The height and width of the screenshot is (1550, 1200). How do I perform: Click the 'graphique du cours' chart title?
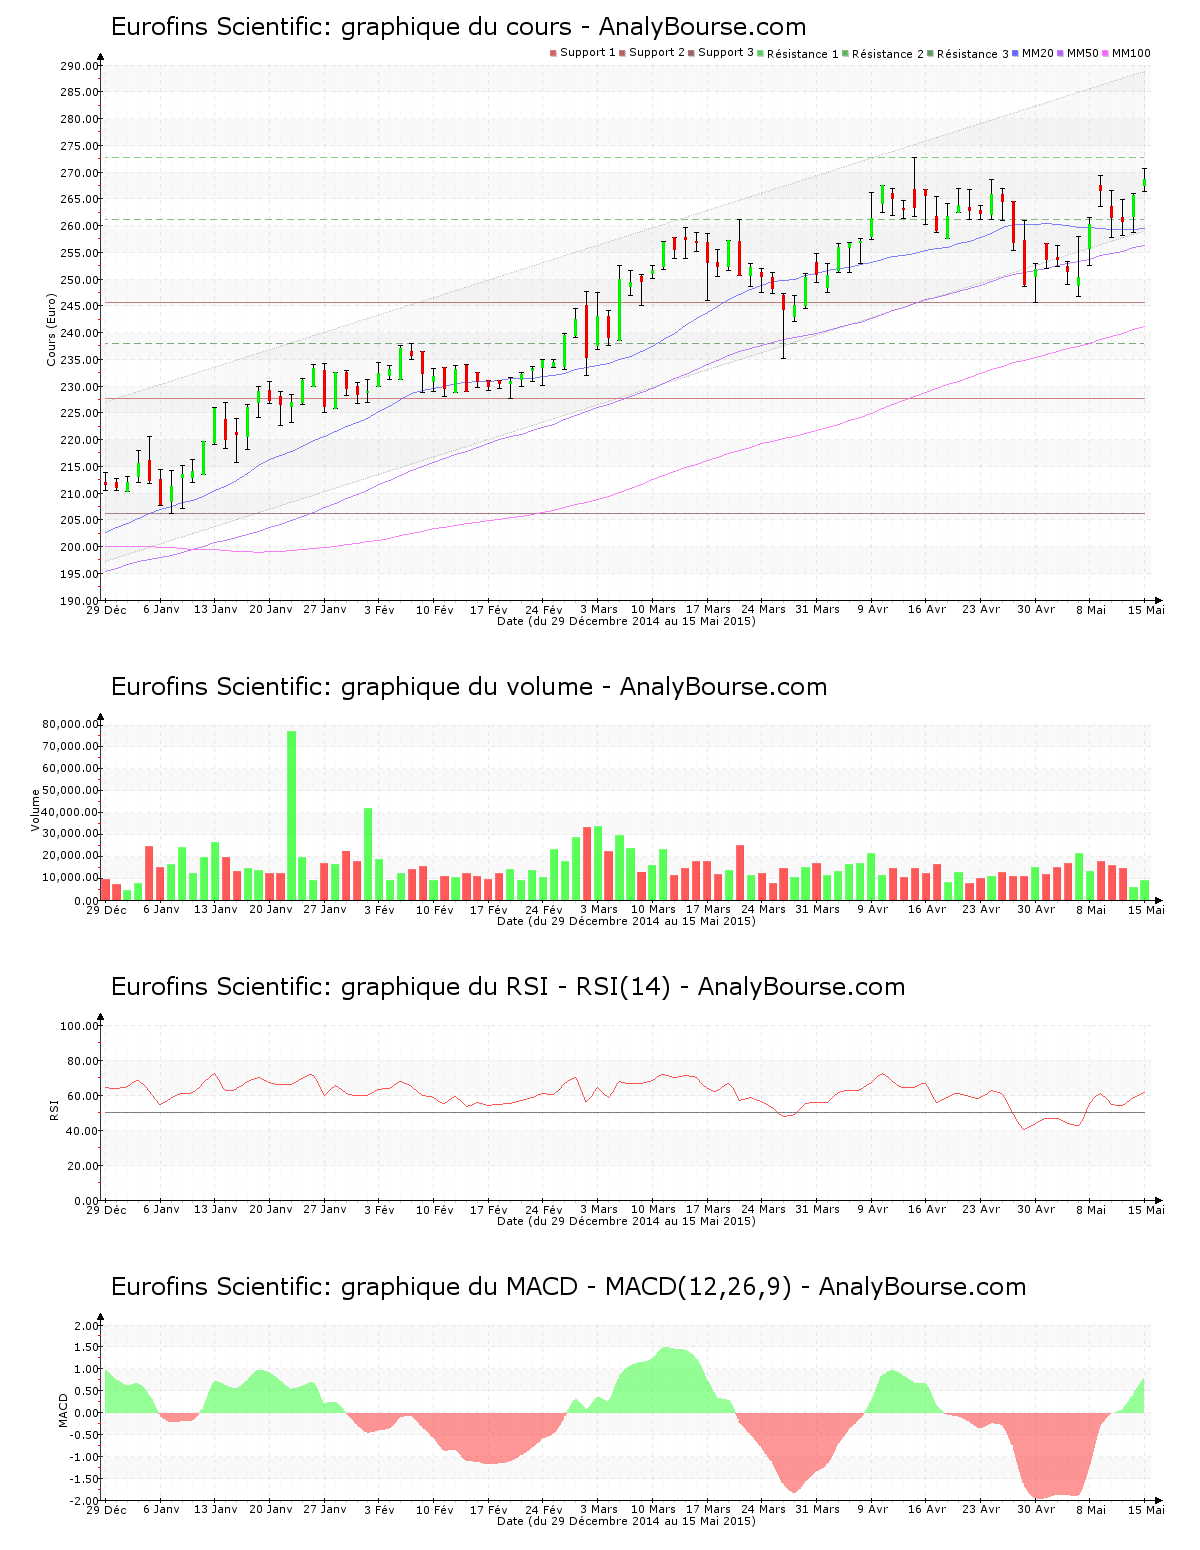458,27
